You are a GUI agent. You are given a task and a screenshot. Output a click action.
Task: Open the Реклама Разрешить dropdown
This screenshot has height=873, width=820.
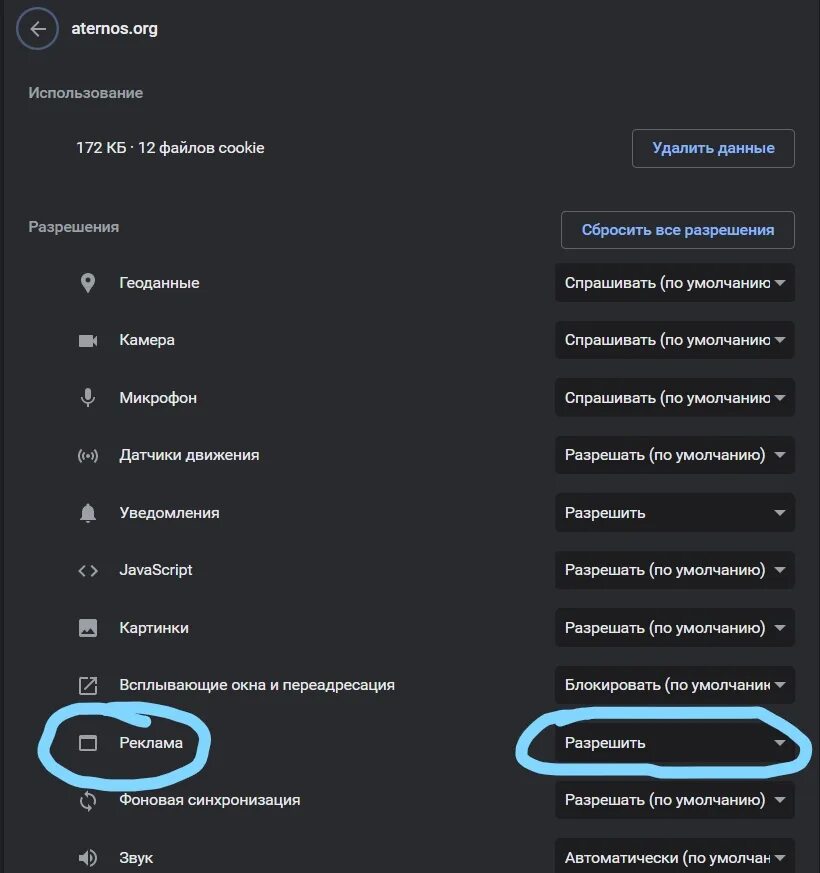click(x=675, y=743)
